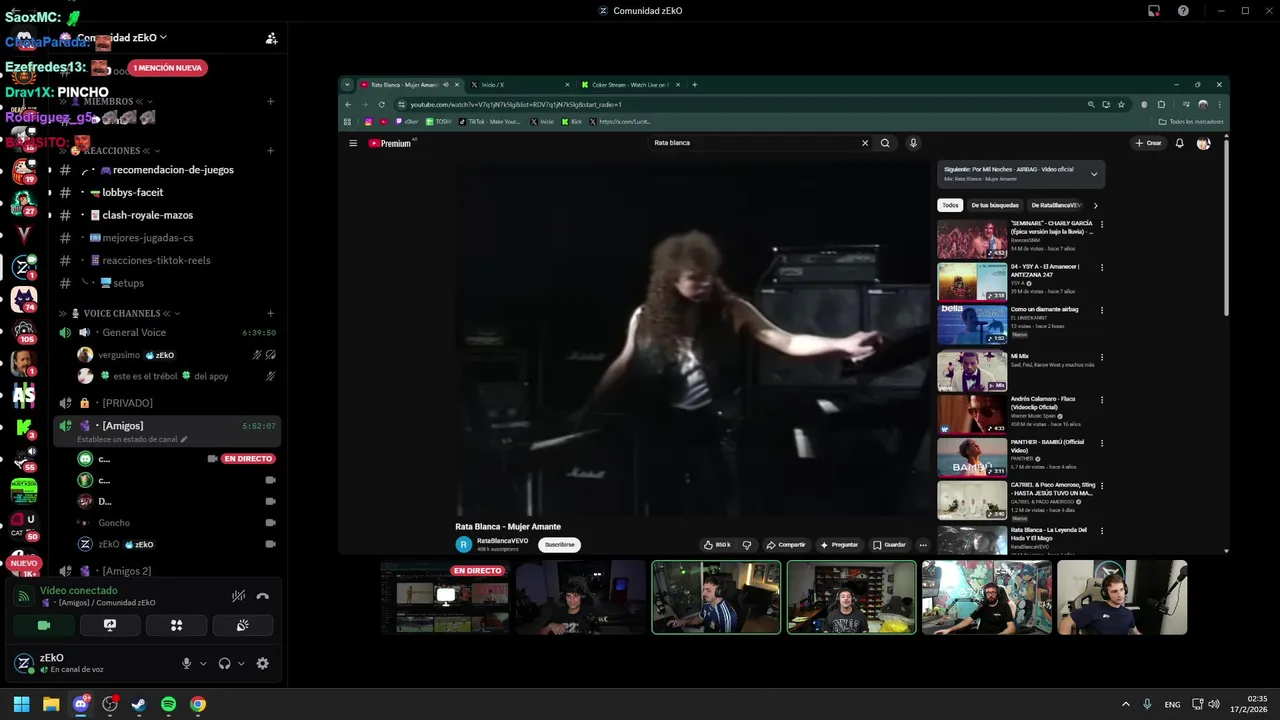
Task: Join the [Amigos 2] voice channel
Action: (x=167, y=571)
